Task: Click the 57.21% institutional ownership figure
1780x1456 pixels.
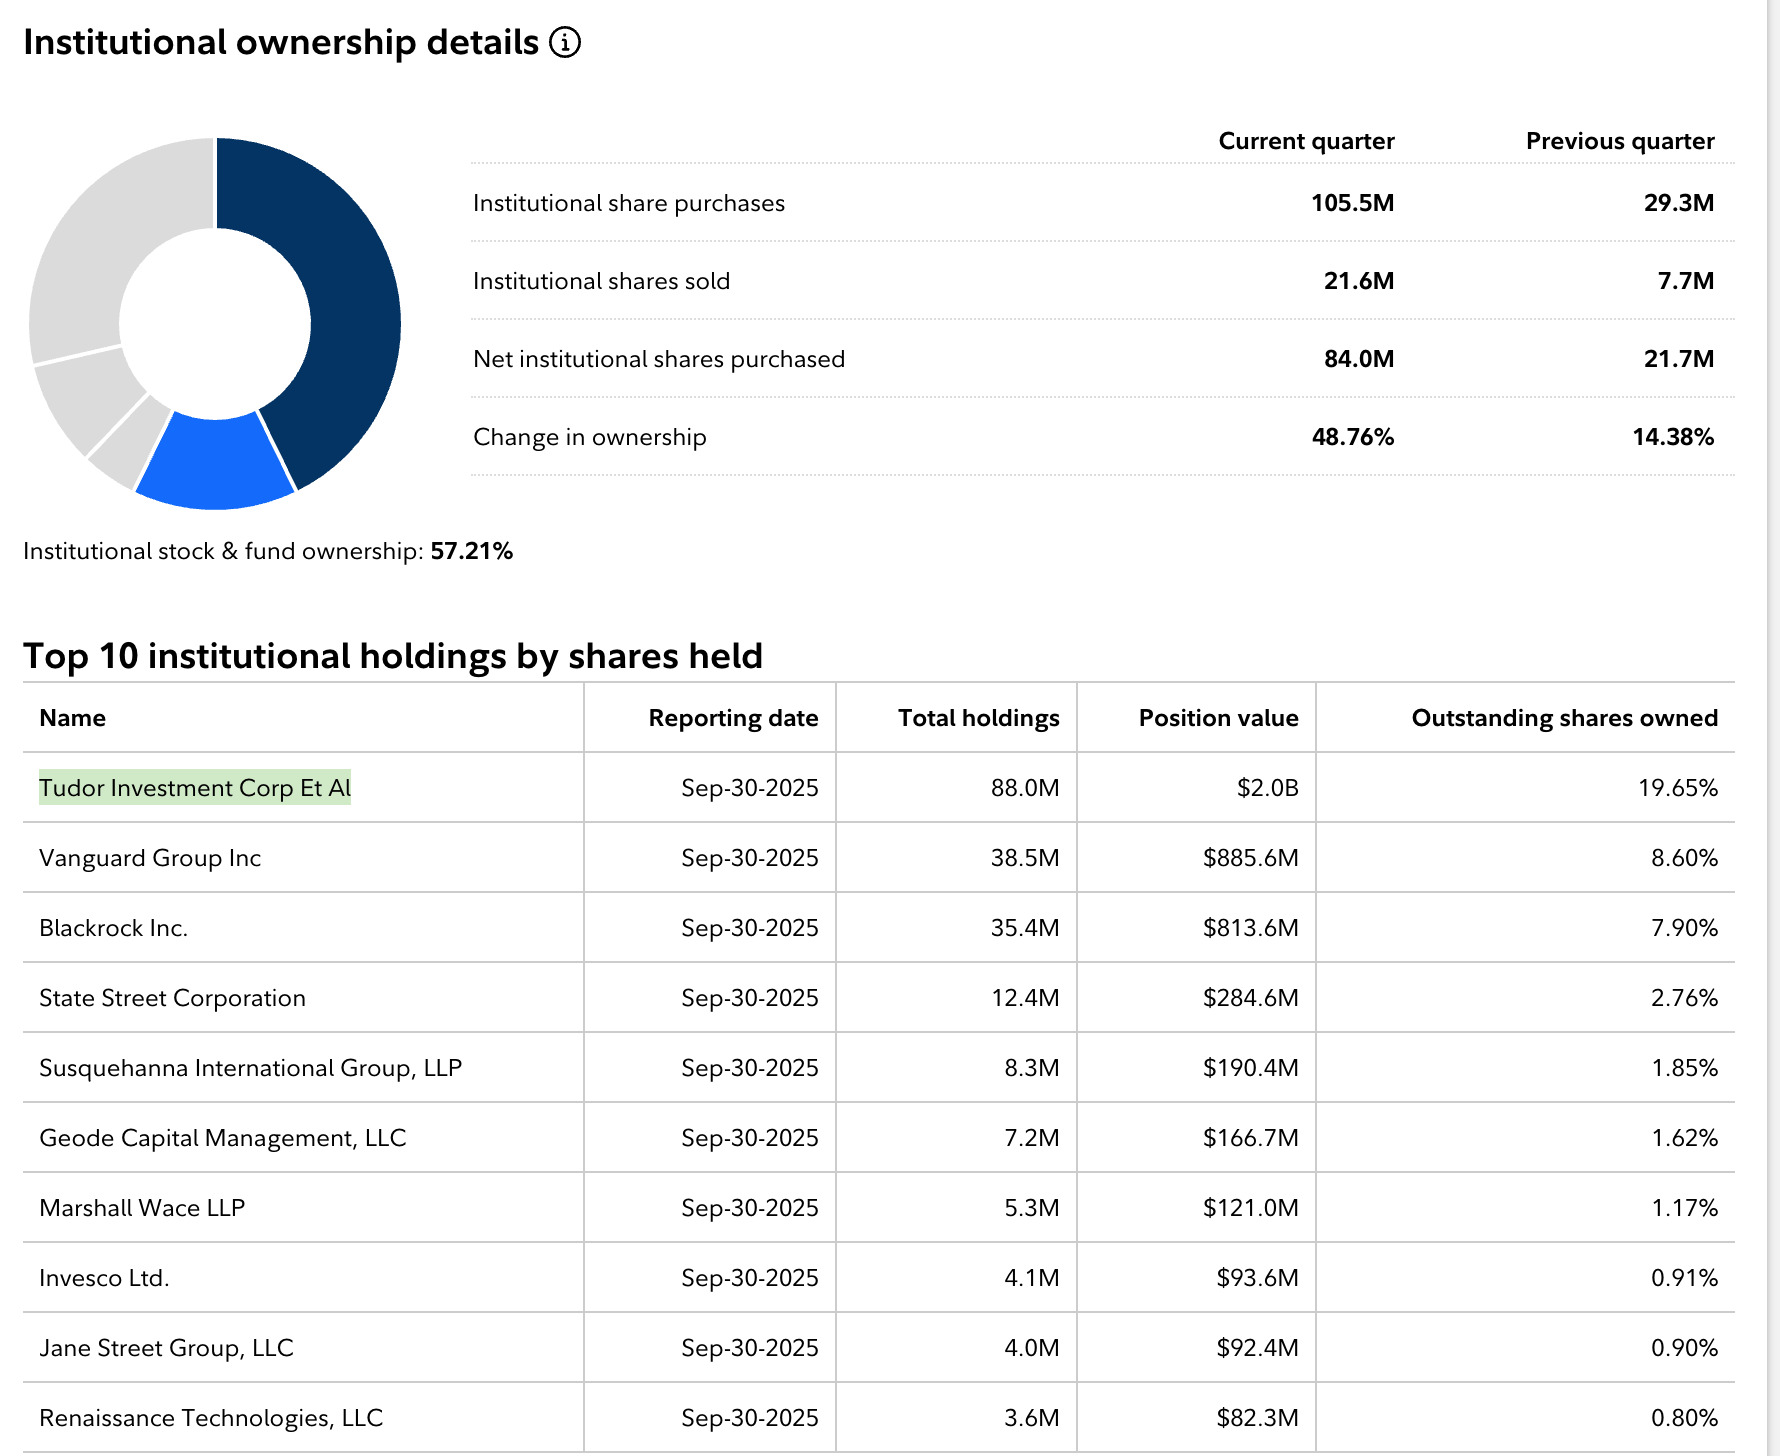Action: (472, 551)
